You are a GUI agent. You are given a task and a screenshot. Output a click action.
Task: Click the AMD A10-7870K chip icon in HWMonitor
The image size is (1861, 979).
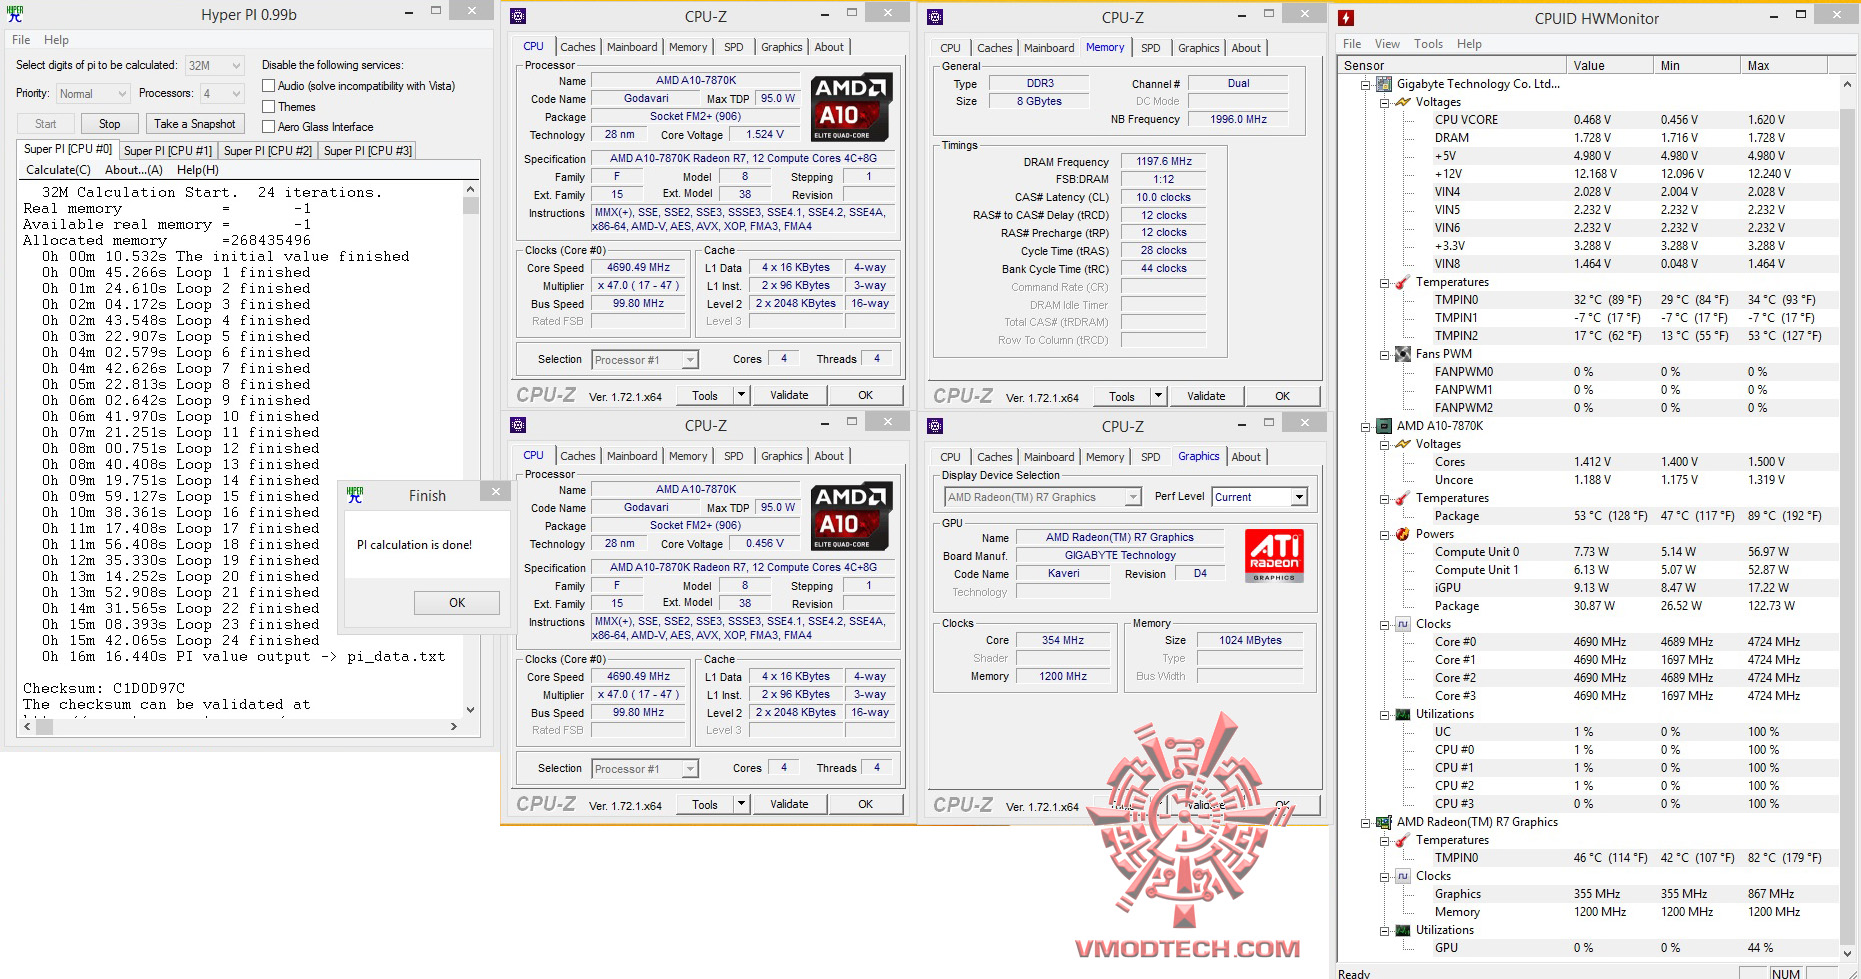[1384, 426]
